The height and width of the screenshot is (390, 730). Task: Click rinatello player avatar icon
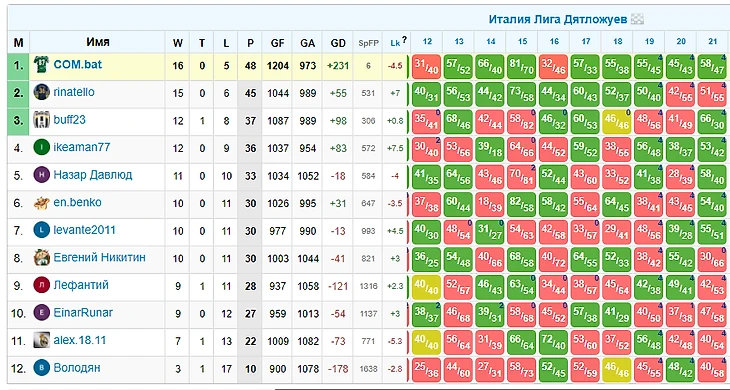click(x=41, y=92)
